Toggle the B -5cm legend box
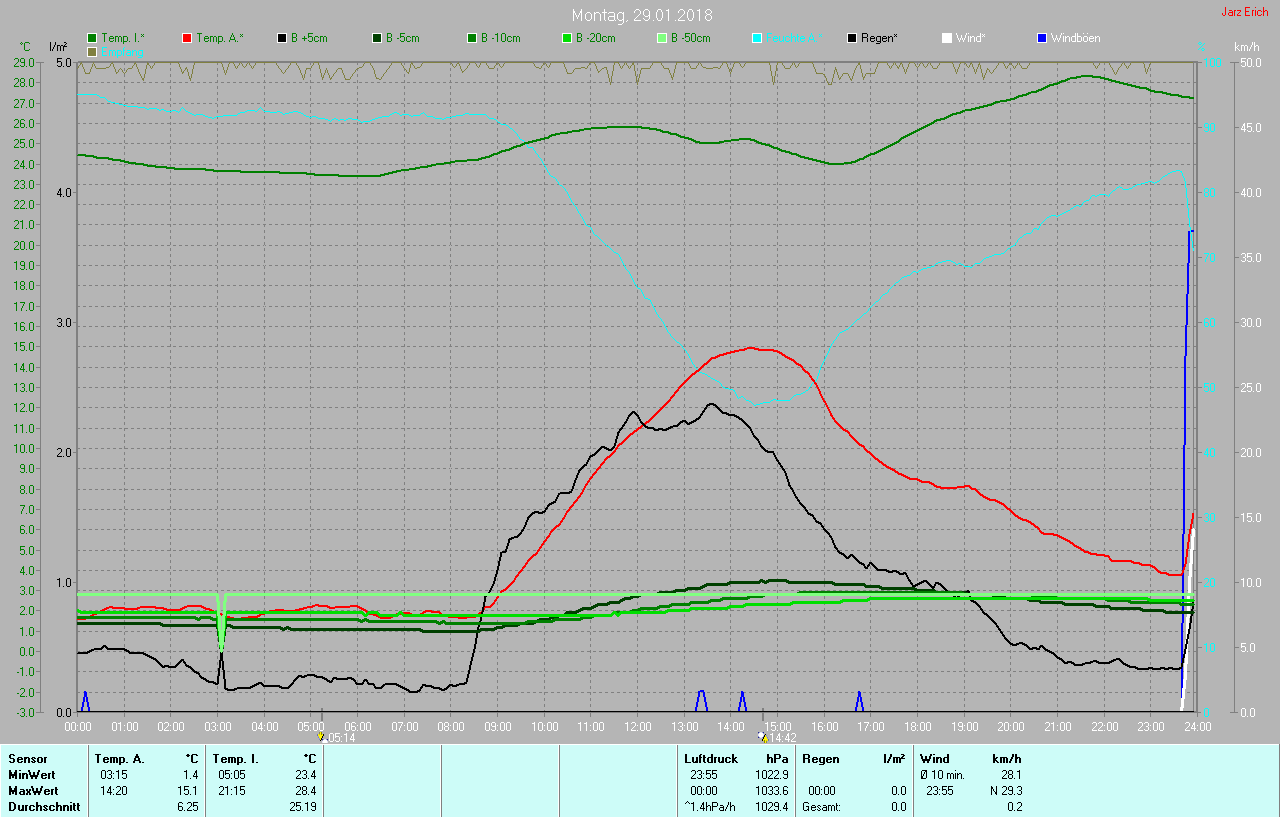The height and width of the screenshot is (817, 1280). 378,38
